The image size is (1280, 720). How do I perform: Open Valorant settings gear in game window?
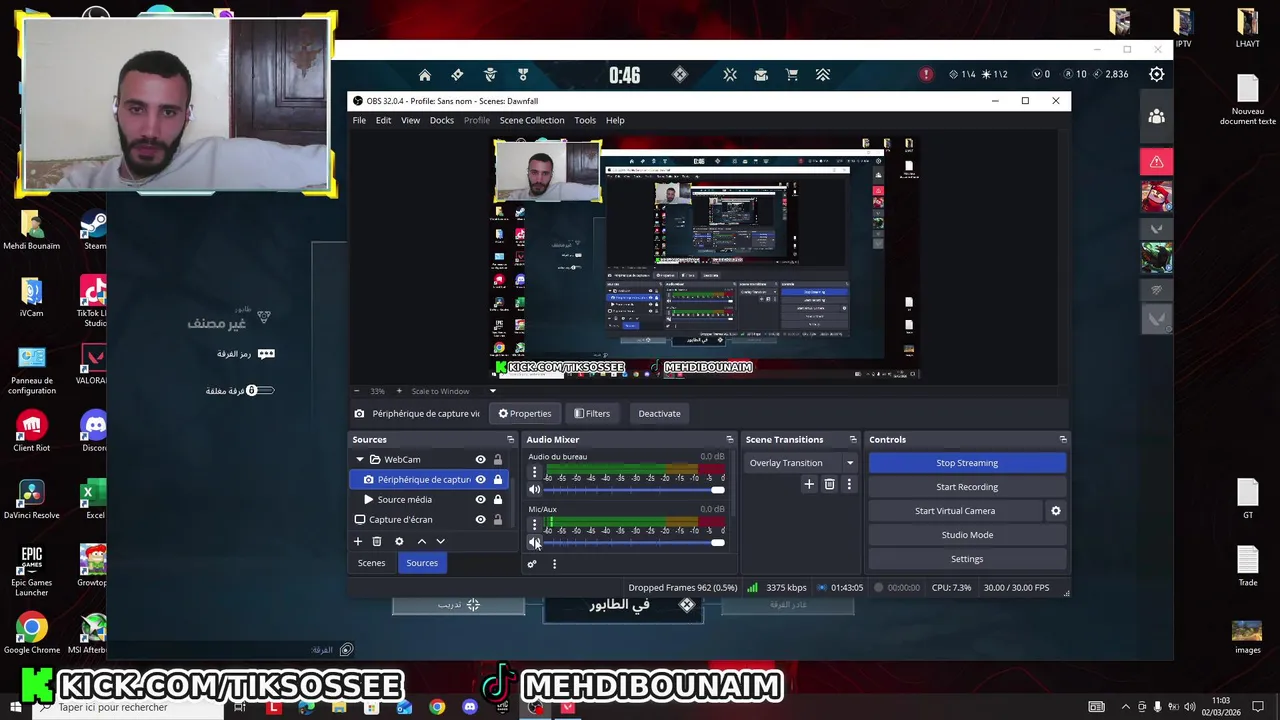pyautogui.click(x=1157, y=74)
